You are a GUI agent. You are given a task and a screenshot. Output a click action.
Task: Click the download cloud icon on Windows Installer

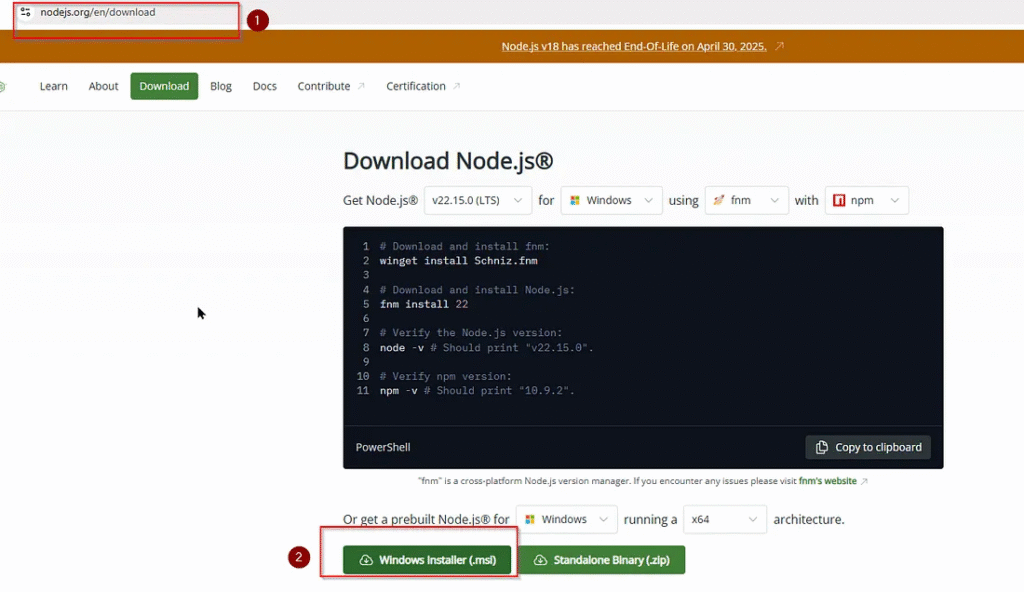pyautogui.click(x=366, y=560)
